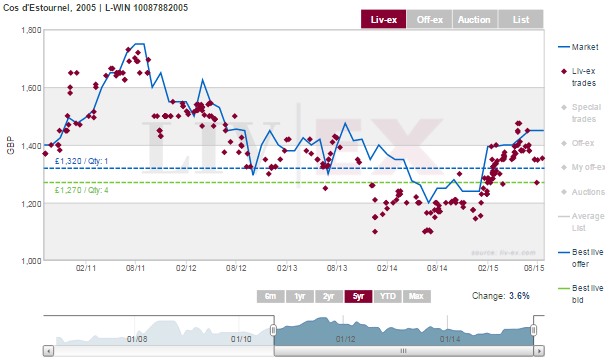
Task: Select the Auction tab
Action: (x=475, y=19)
